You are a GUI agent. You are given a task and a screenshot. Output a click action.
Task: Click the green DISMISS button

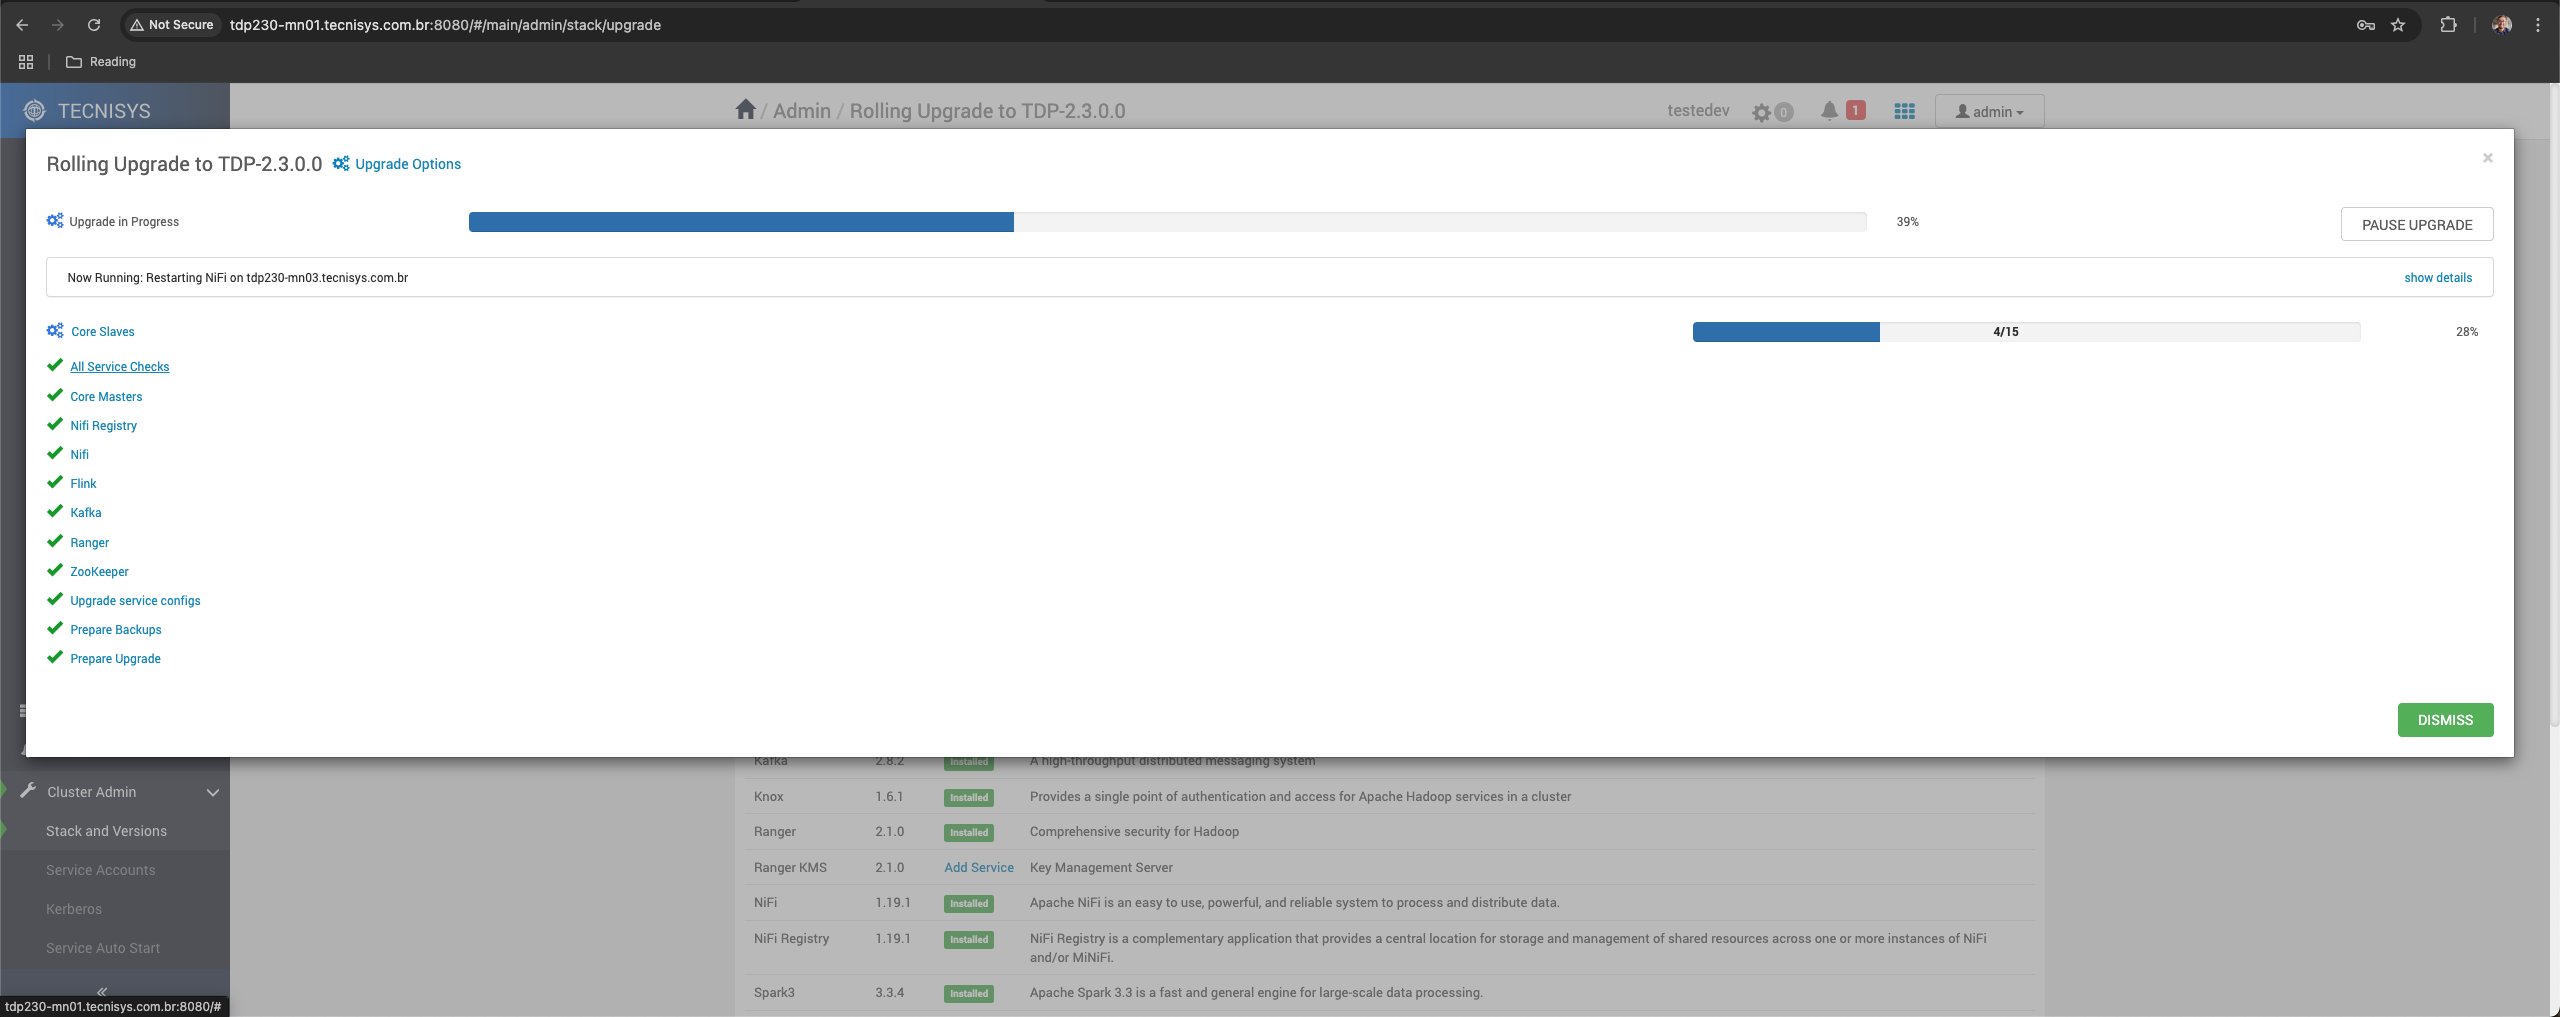[2444, 720]
